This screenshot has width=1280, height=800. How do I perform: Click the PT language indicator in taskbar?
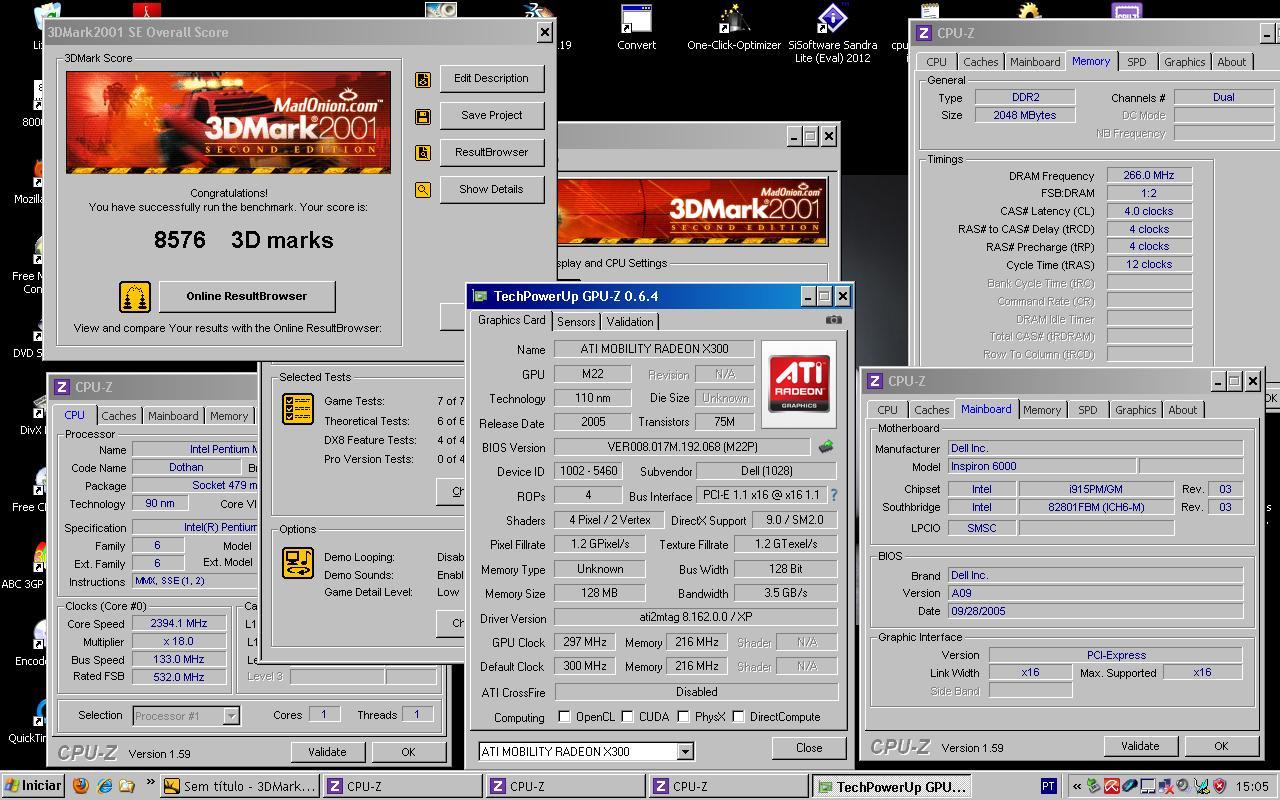click(1048, 786)
